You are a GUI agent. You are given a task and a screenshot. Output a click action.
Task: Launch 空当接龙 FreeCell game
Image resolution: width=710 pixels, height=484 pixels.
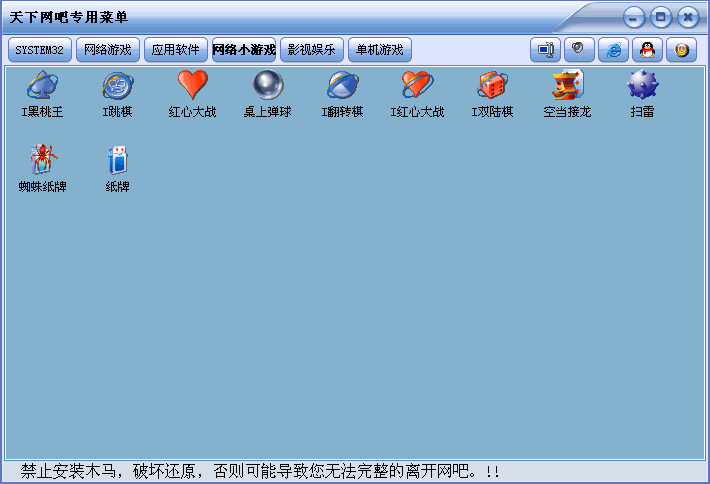[567, 87]
